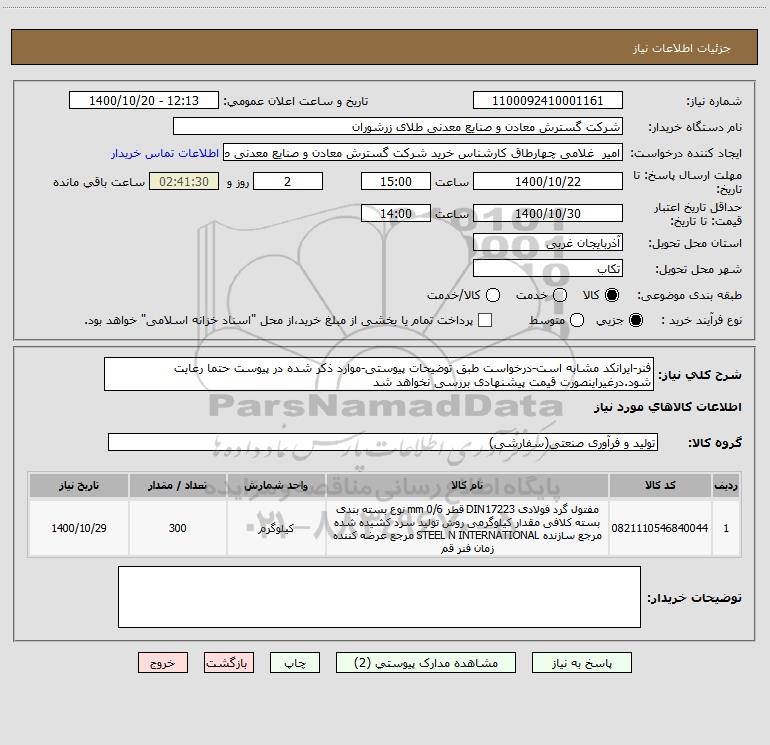Click the empty توضیحات خریدار text area
Image resolution: width=770 pixels, height=745 pixels.
click(379, 597)
